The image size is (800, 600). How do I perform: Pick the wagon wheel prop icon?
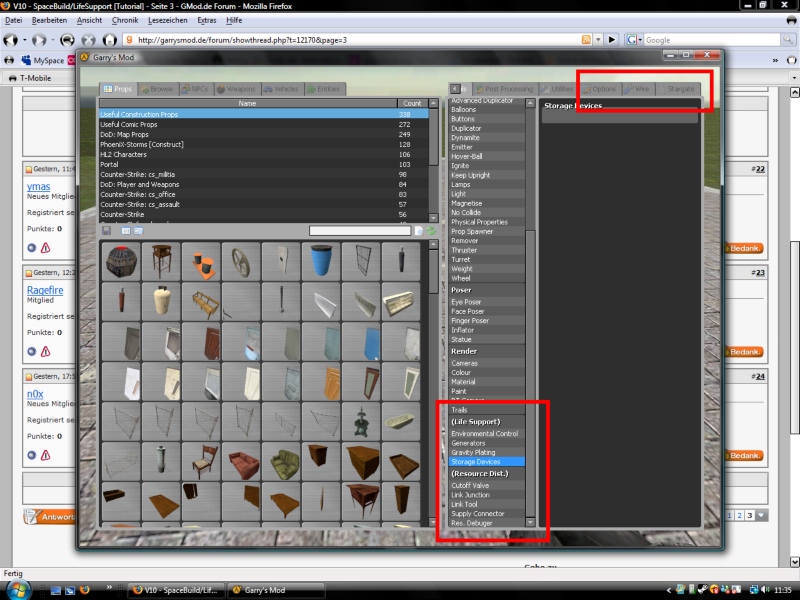(241, 262)
